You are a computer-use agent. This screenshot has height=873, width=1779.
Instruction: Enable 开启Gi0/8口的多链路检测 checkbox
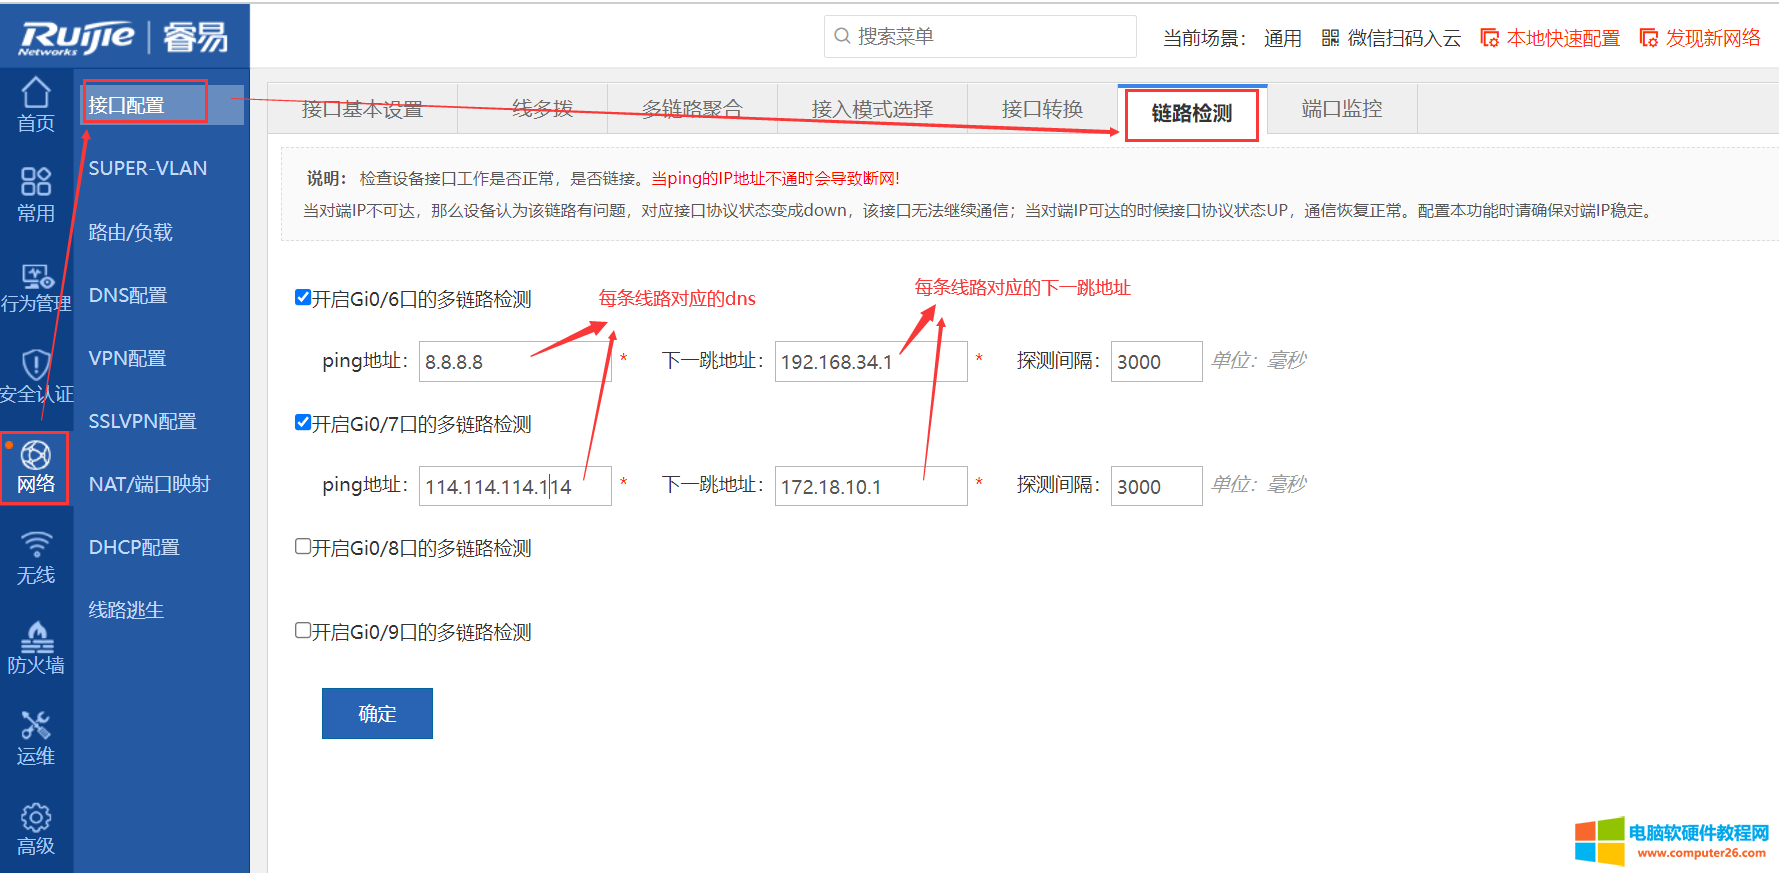(x=302, y=546)
